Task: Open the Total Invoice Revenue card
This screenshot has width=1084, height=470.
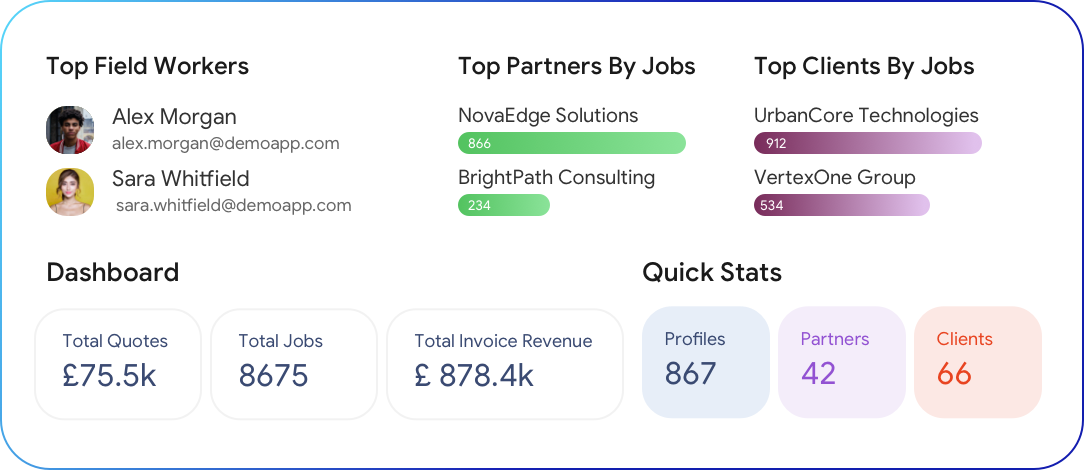Action: point(504,363)
